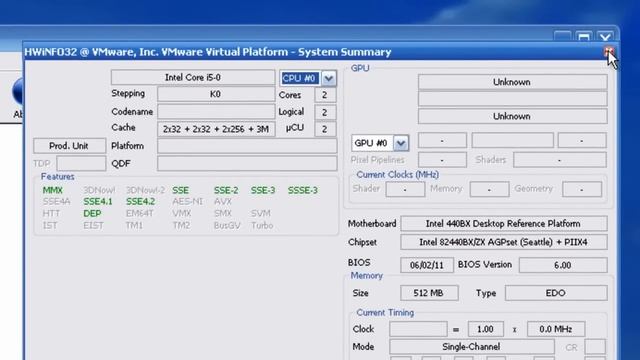This screenshot has width=640, height=360.
Task: Click the Memory Type EDO field
Action: pos(556,293)
